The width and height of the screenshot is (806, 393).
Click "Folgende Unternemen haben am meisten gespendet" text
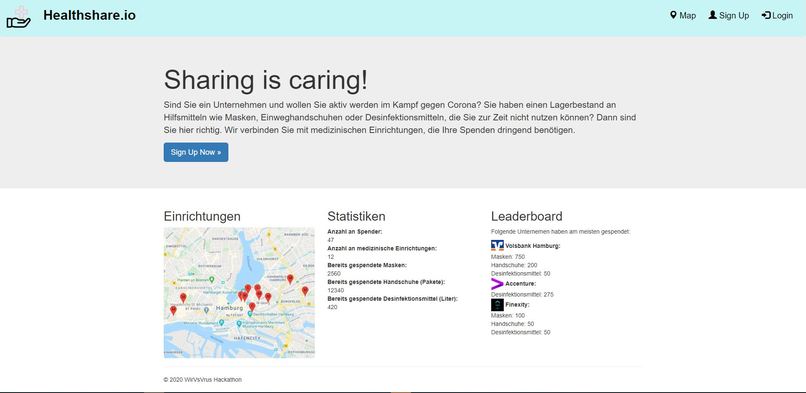(x=560, y=232)
